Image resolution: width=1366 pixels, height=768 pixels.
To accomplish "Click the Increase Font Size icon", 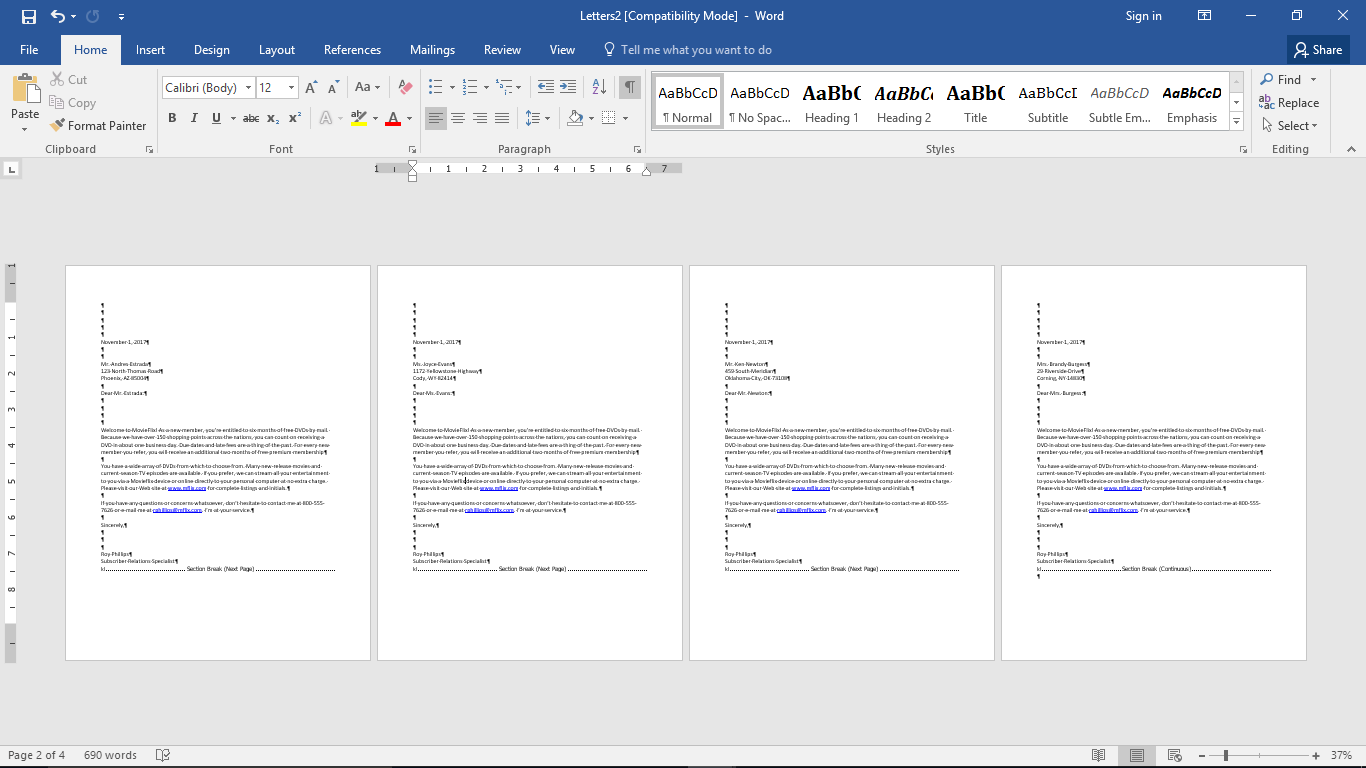I will (x=310, y=88).
